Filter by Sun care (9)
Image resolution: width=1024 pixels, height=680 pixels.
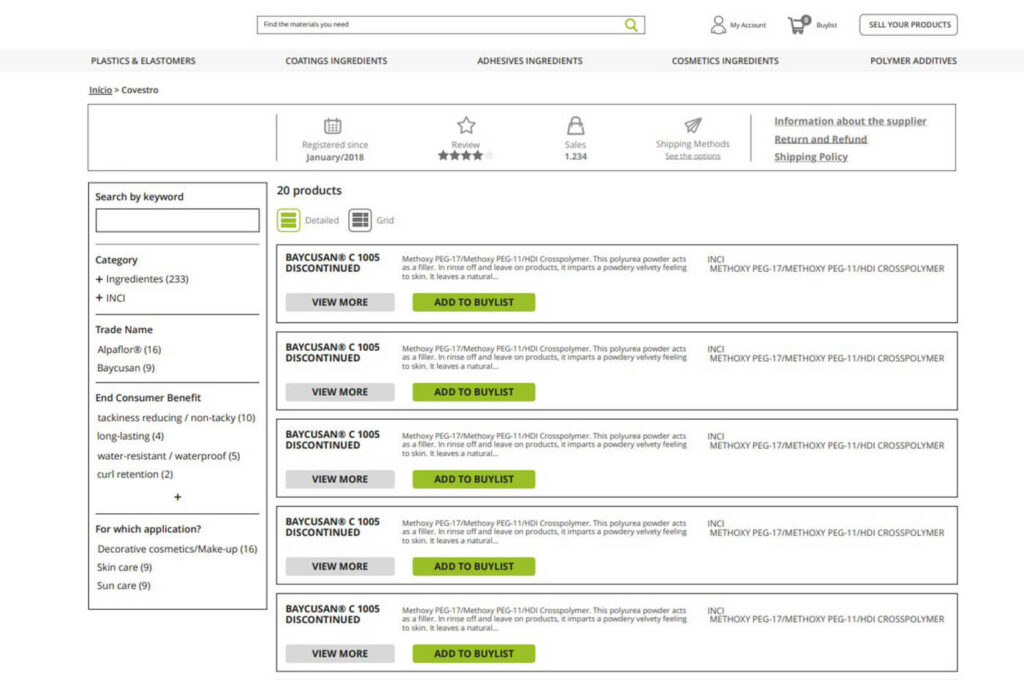coord(123,585)
